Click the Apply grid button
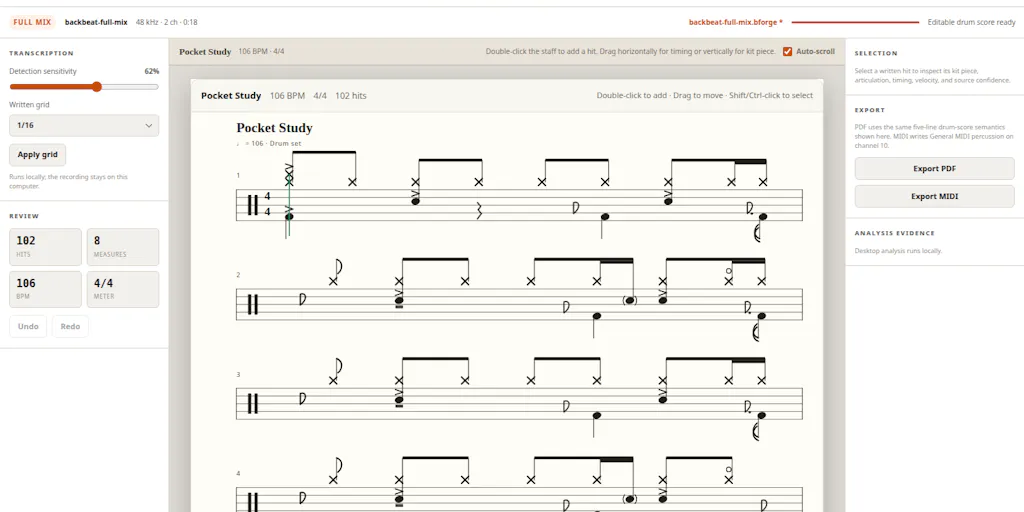This screenshot has width=1024, height=512. (37, 155)
